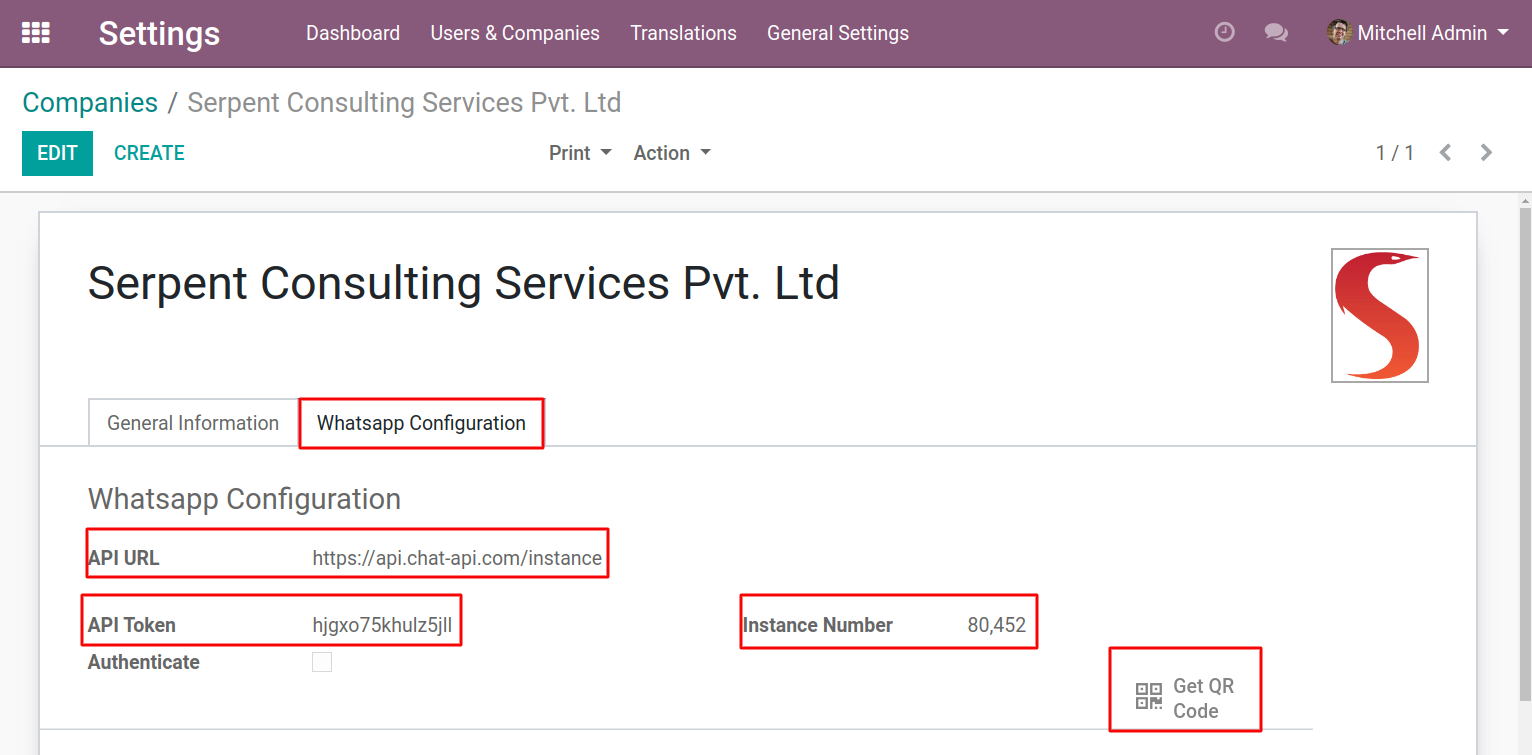Viewport: 1532px width, 755px height.
Task: Open the Dashboard menu
Action: 353,33
